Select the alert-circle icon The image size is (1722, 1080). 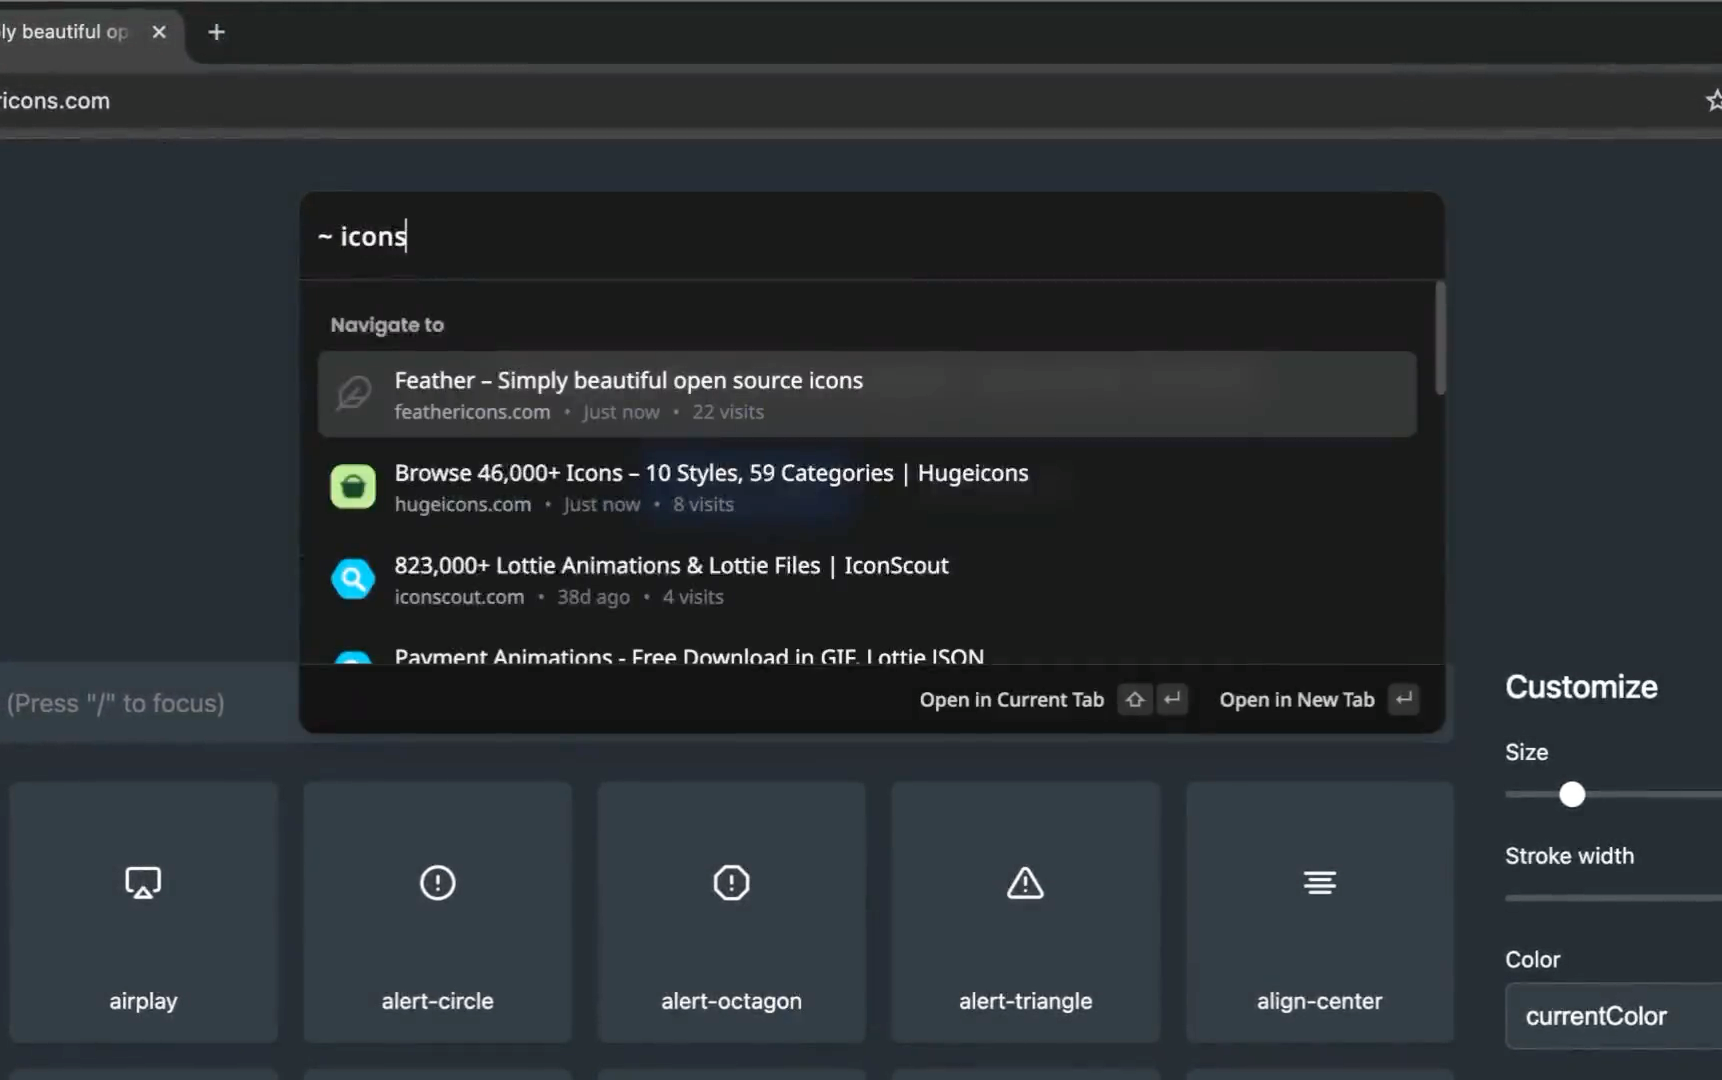(x=437, y=911)
